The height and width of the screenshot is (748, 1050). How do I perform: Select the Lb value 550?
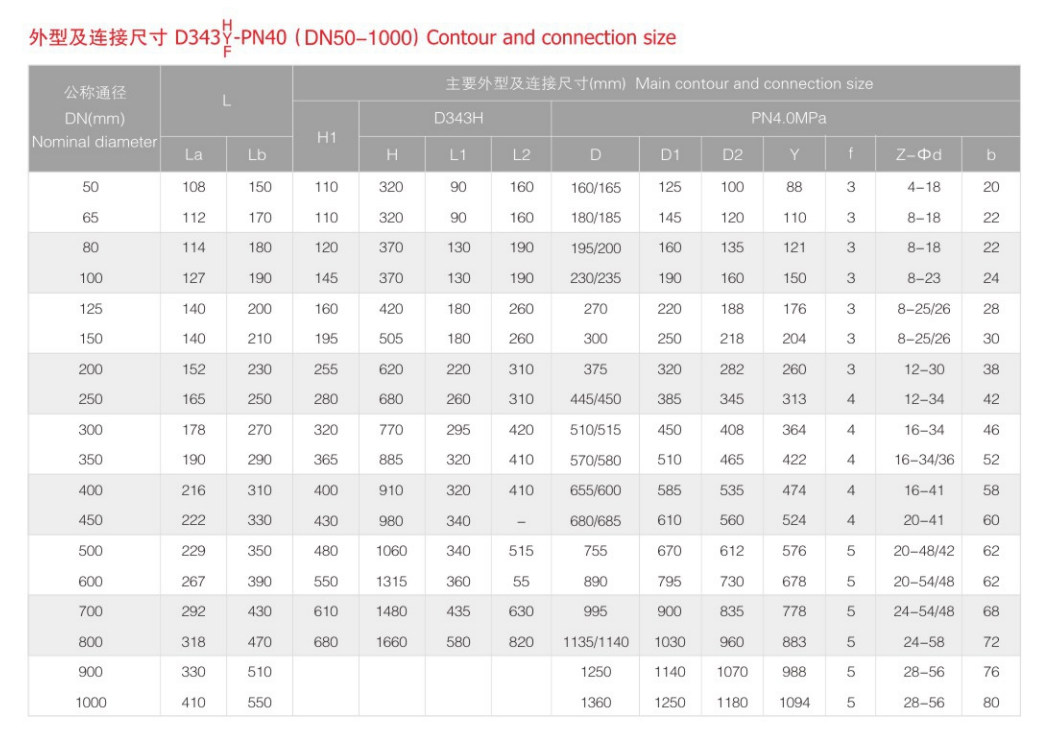tap(259, 703)
